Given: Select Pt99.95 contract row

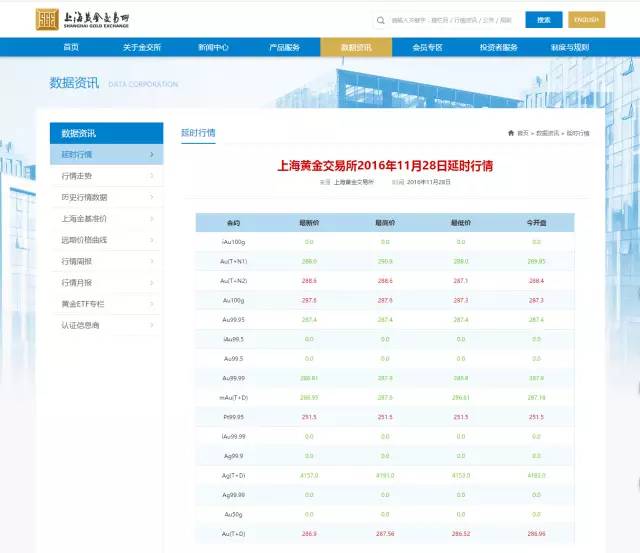Looking at the screenshot, I should point(385,417).
